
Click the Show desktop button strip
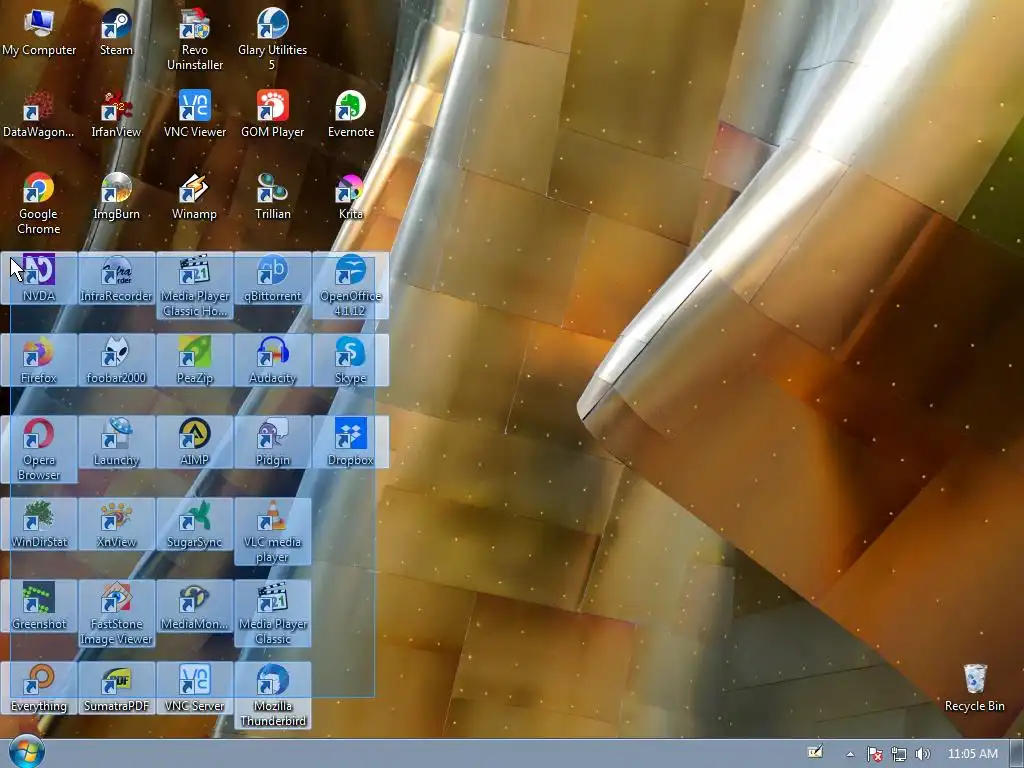tap(1017, 754)
